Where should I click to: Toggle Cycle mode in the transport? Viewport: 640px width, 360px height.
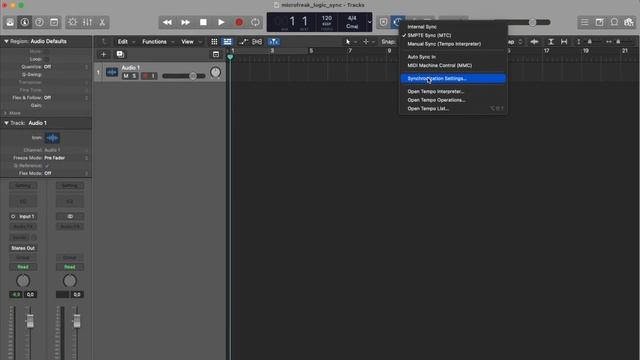click(x=255, y=22)
